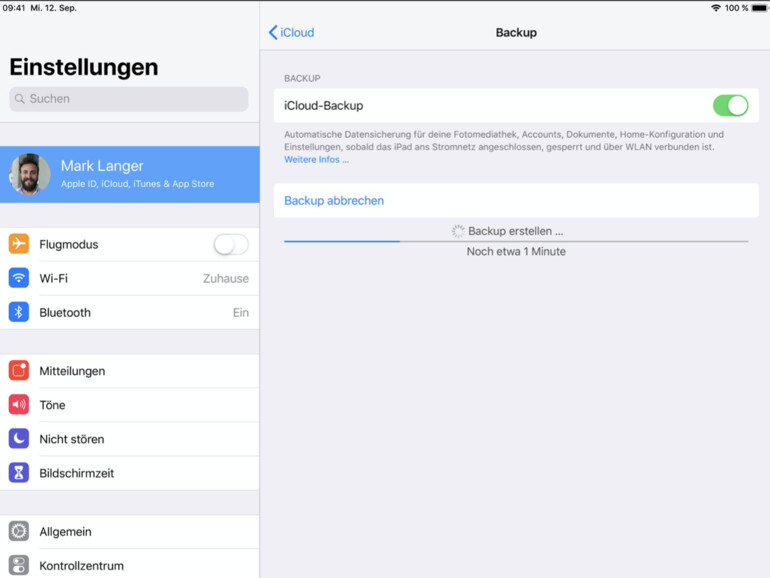
Task: Tap the Nicht stören moon icon
Action: pyautogui.click(x=19, y=439)
